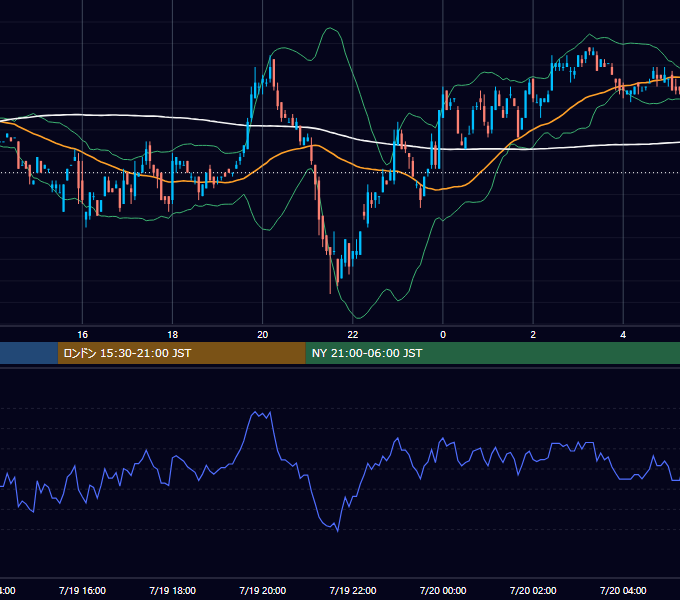
Task: Click the 7/20 00:00 time label
Action: click(443, 590)
